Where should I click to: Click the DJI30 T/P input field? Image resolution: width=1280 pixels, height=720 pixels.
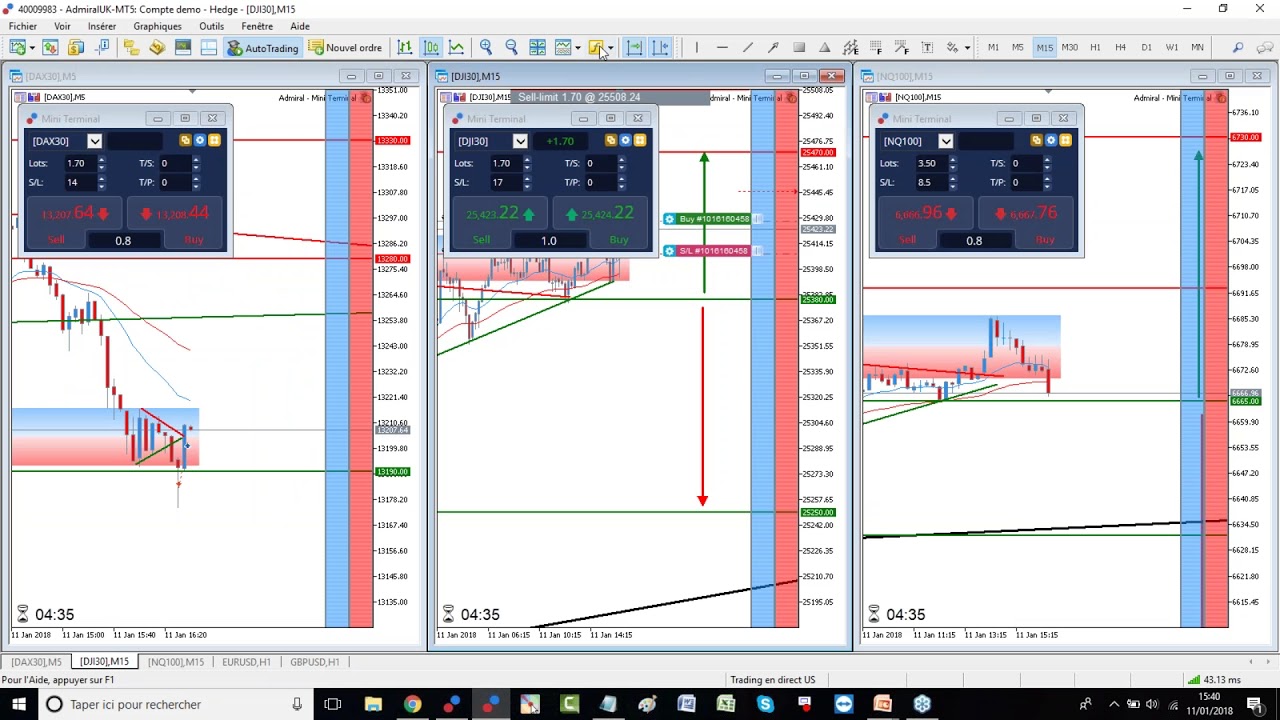click(x=599, y=182)
